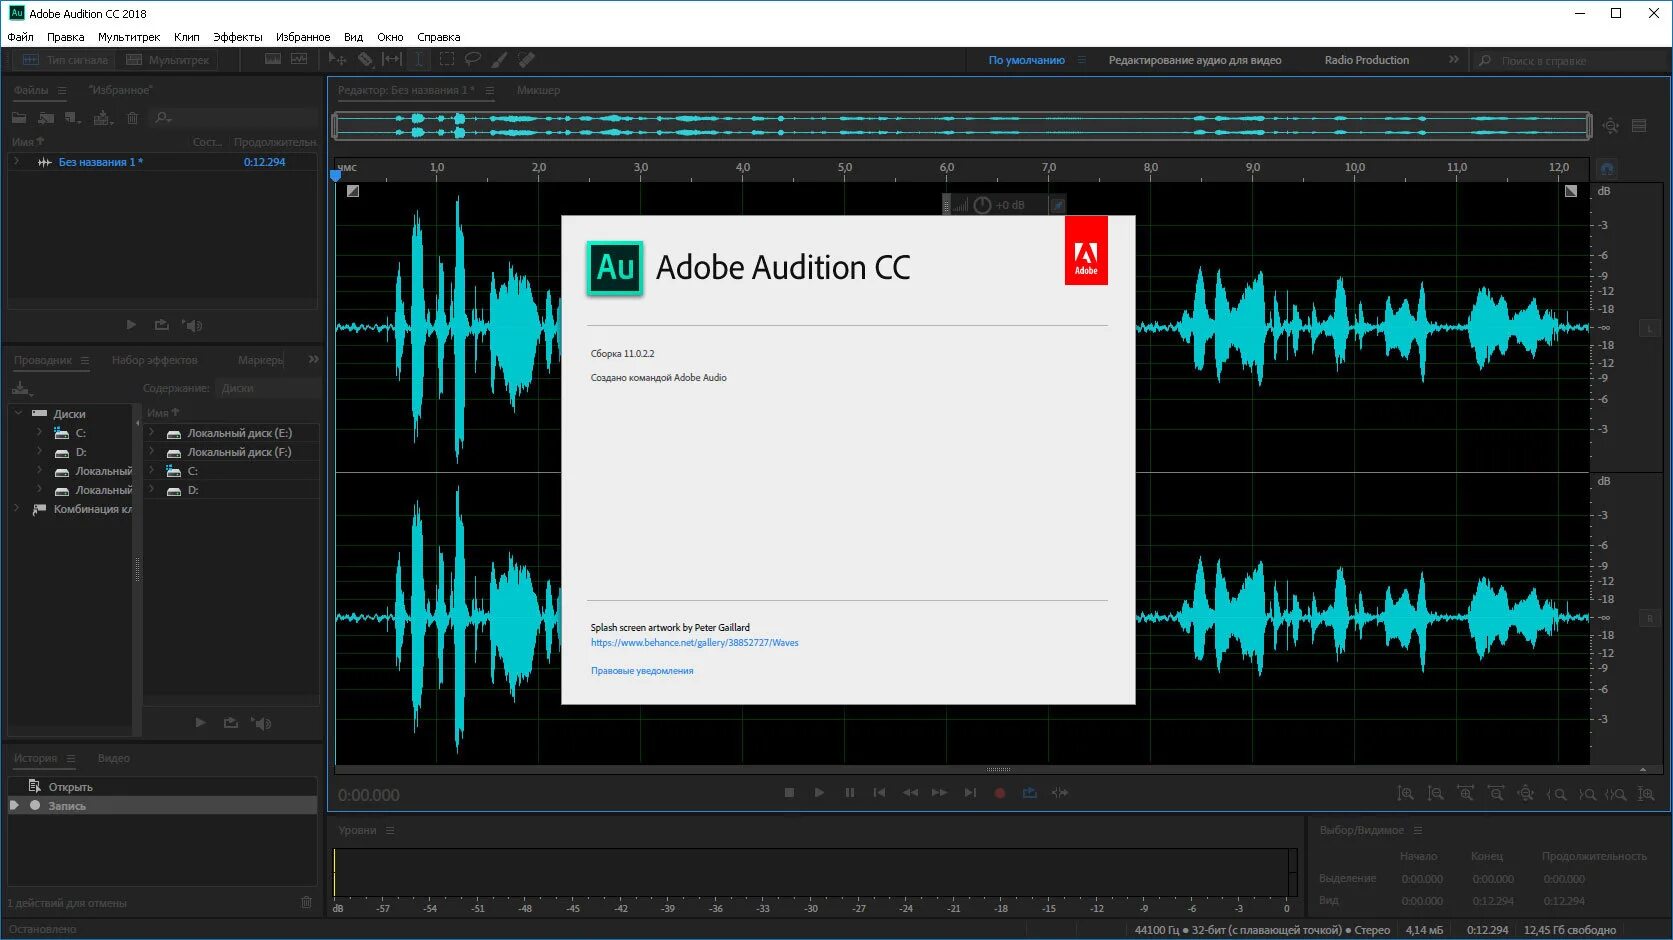Select the Move tool in the toolbar
Viewport: 1673px width, 940px height.
pyautogui.click(x=338, y=60)
